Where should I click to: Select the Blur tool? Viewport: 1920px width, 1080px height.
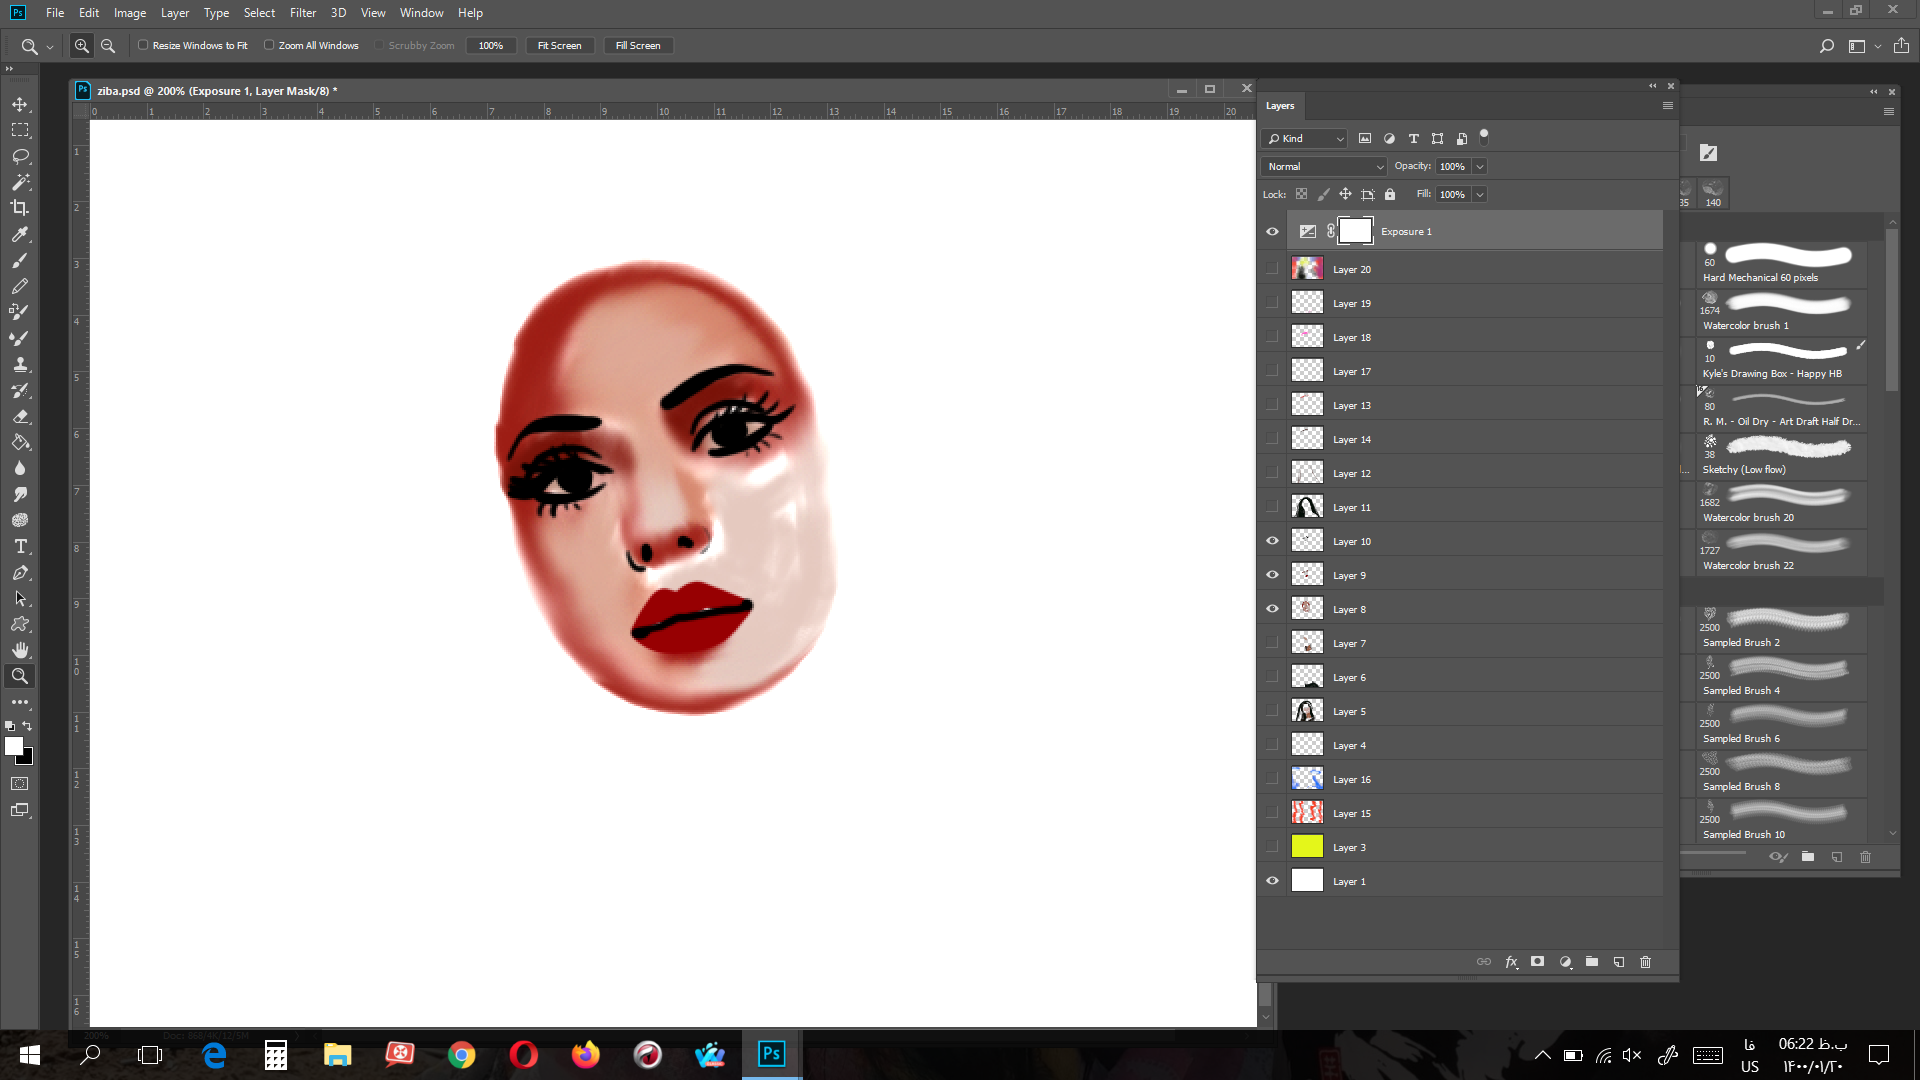coord(20,468)
